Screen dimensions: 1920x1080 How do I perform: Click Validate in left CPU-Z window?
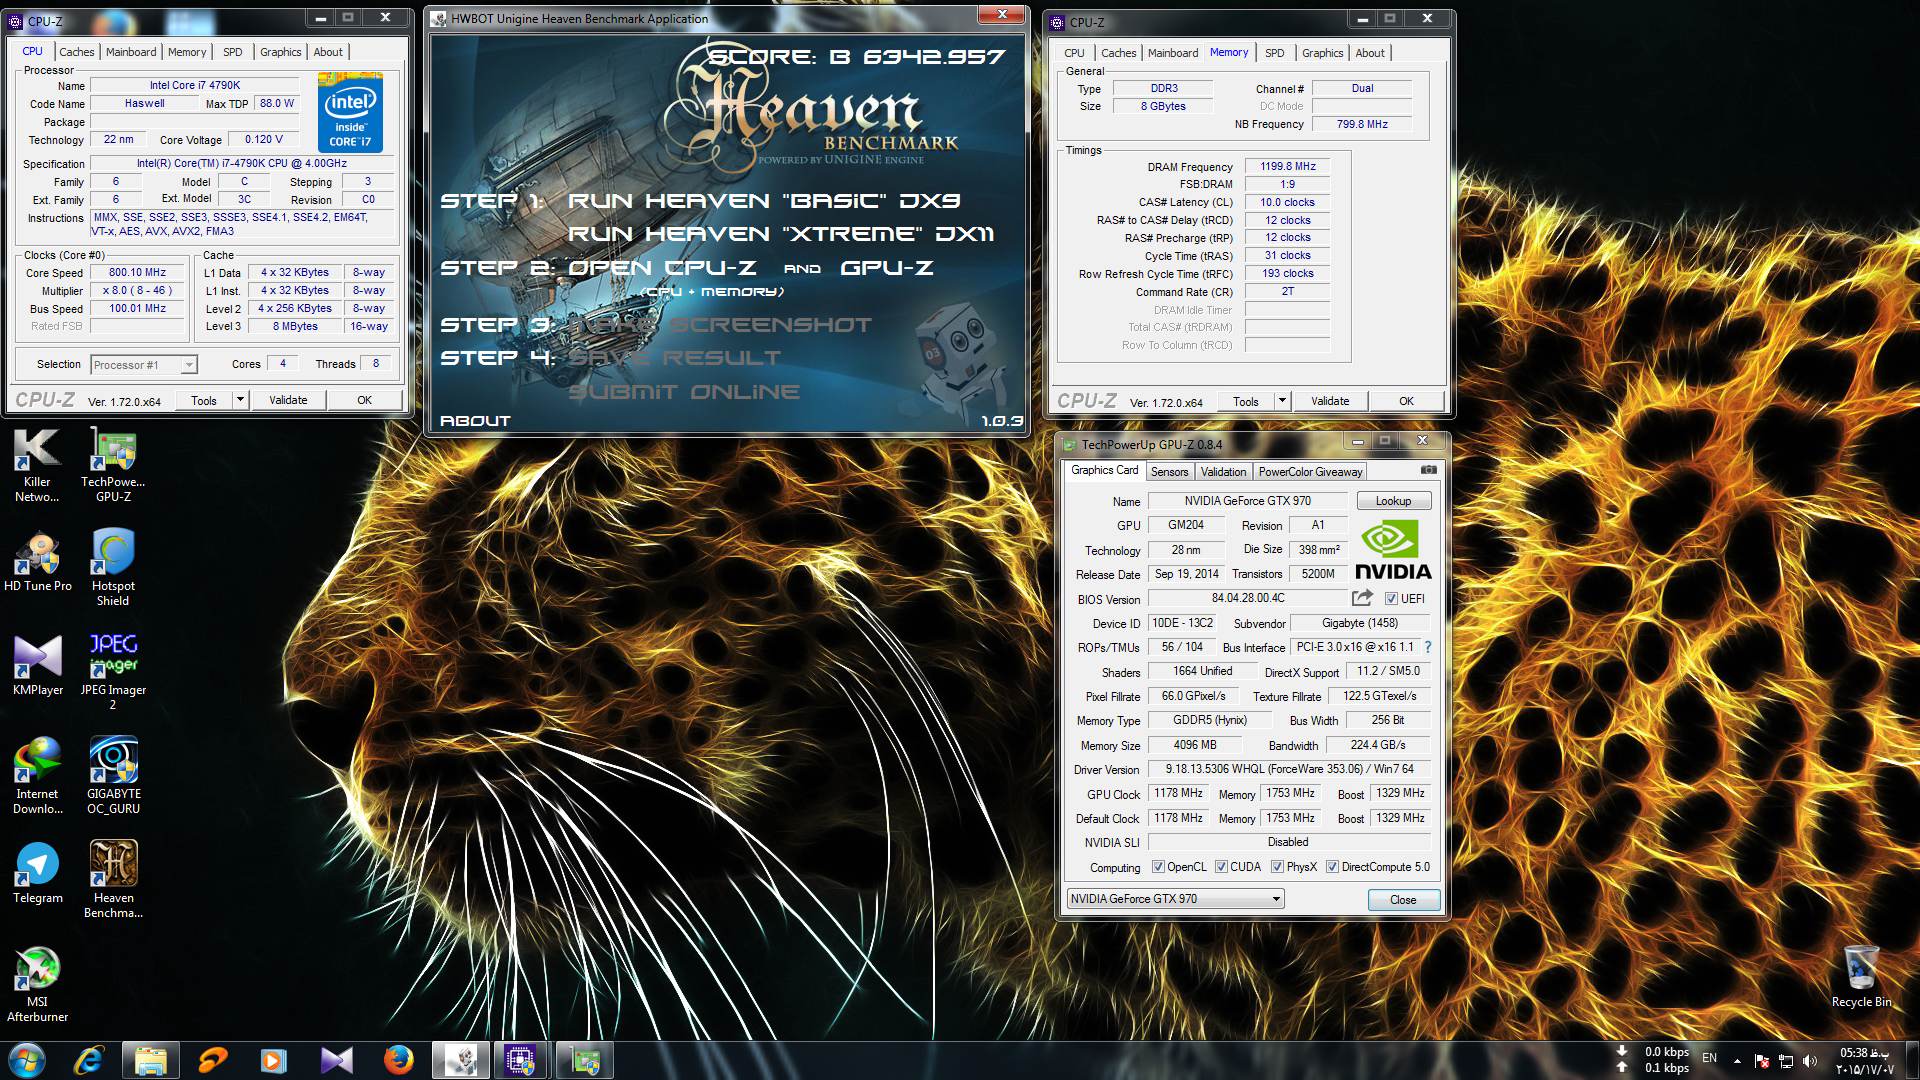click(x=288, y=400)
